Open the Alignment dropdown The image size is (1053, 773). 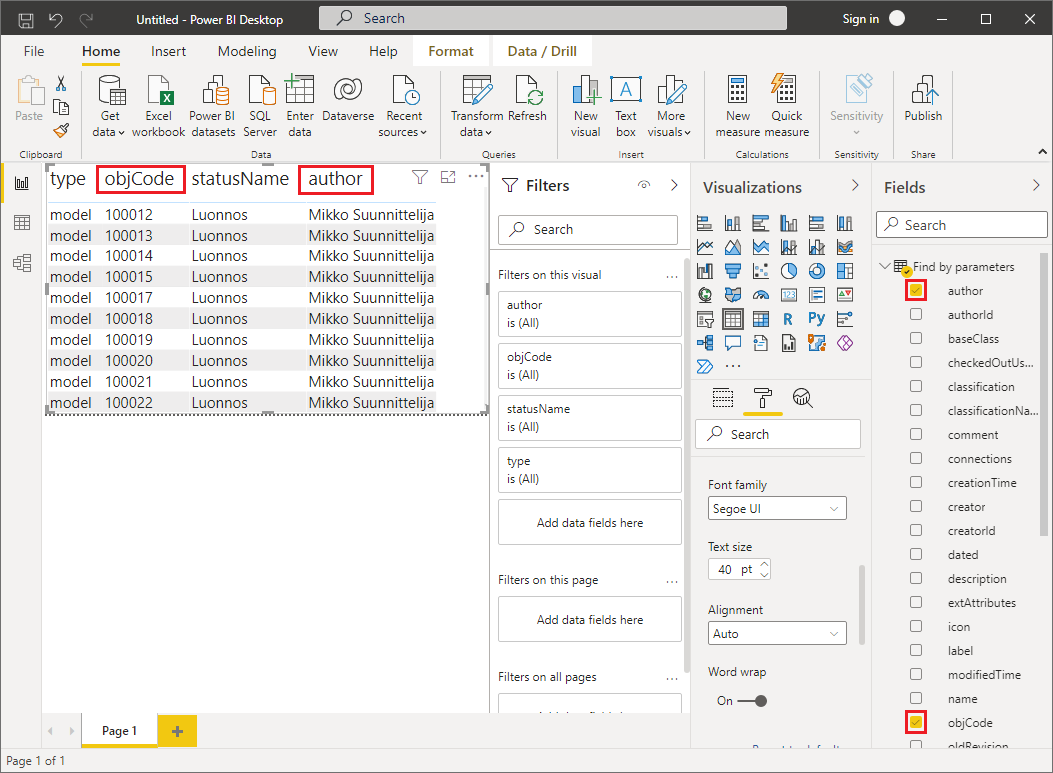click(x=777, y=634)
